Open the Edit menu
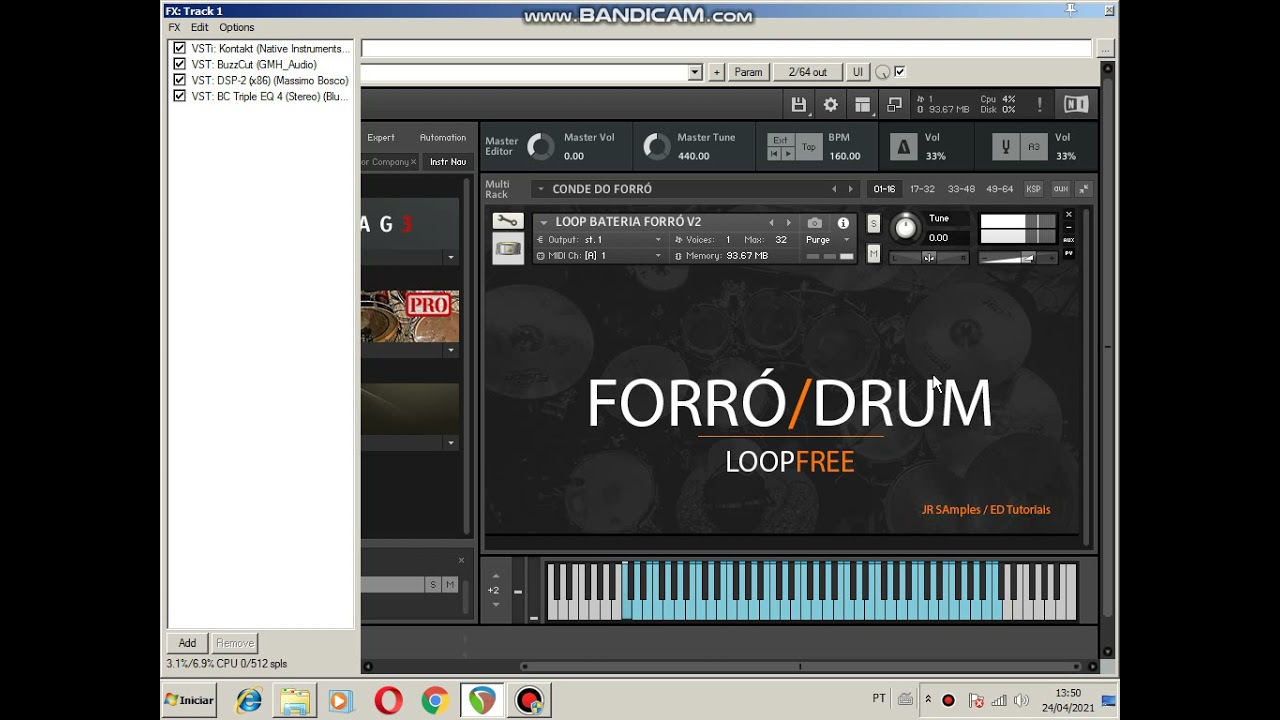1280x720 pixels. [x=200, y=27]
